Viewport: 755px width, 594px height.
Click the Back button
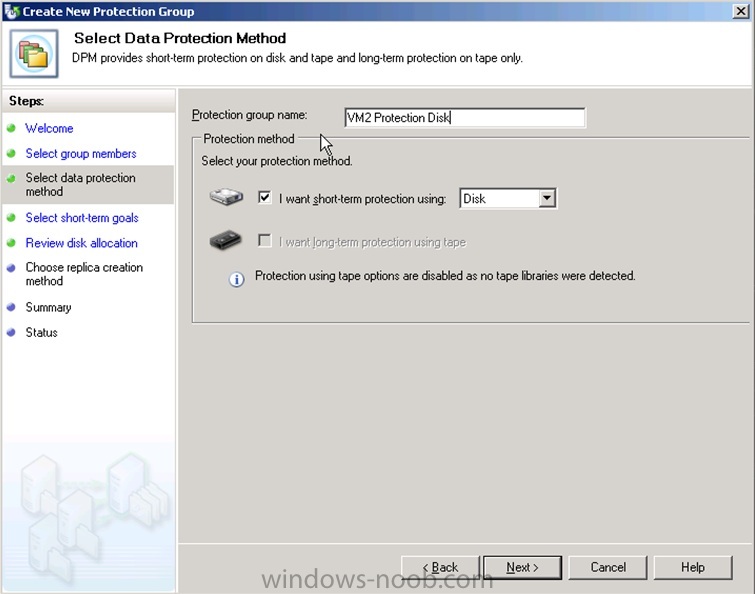440,568
